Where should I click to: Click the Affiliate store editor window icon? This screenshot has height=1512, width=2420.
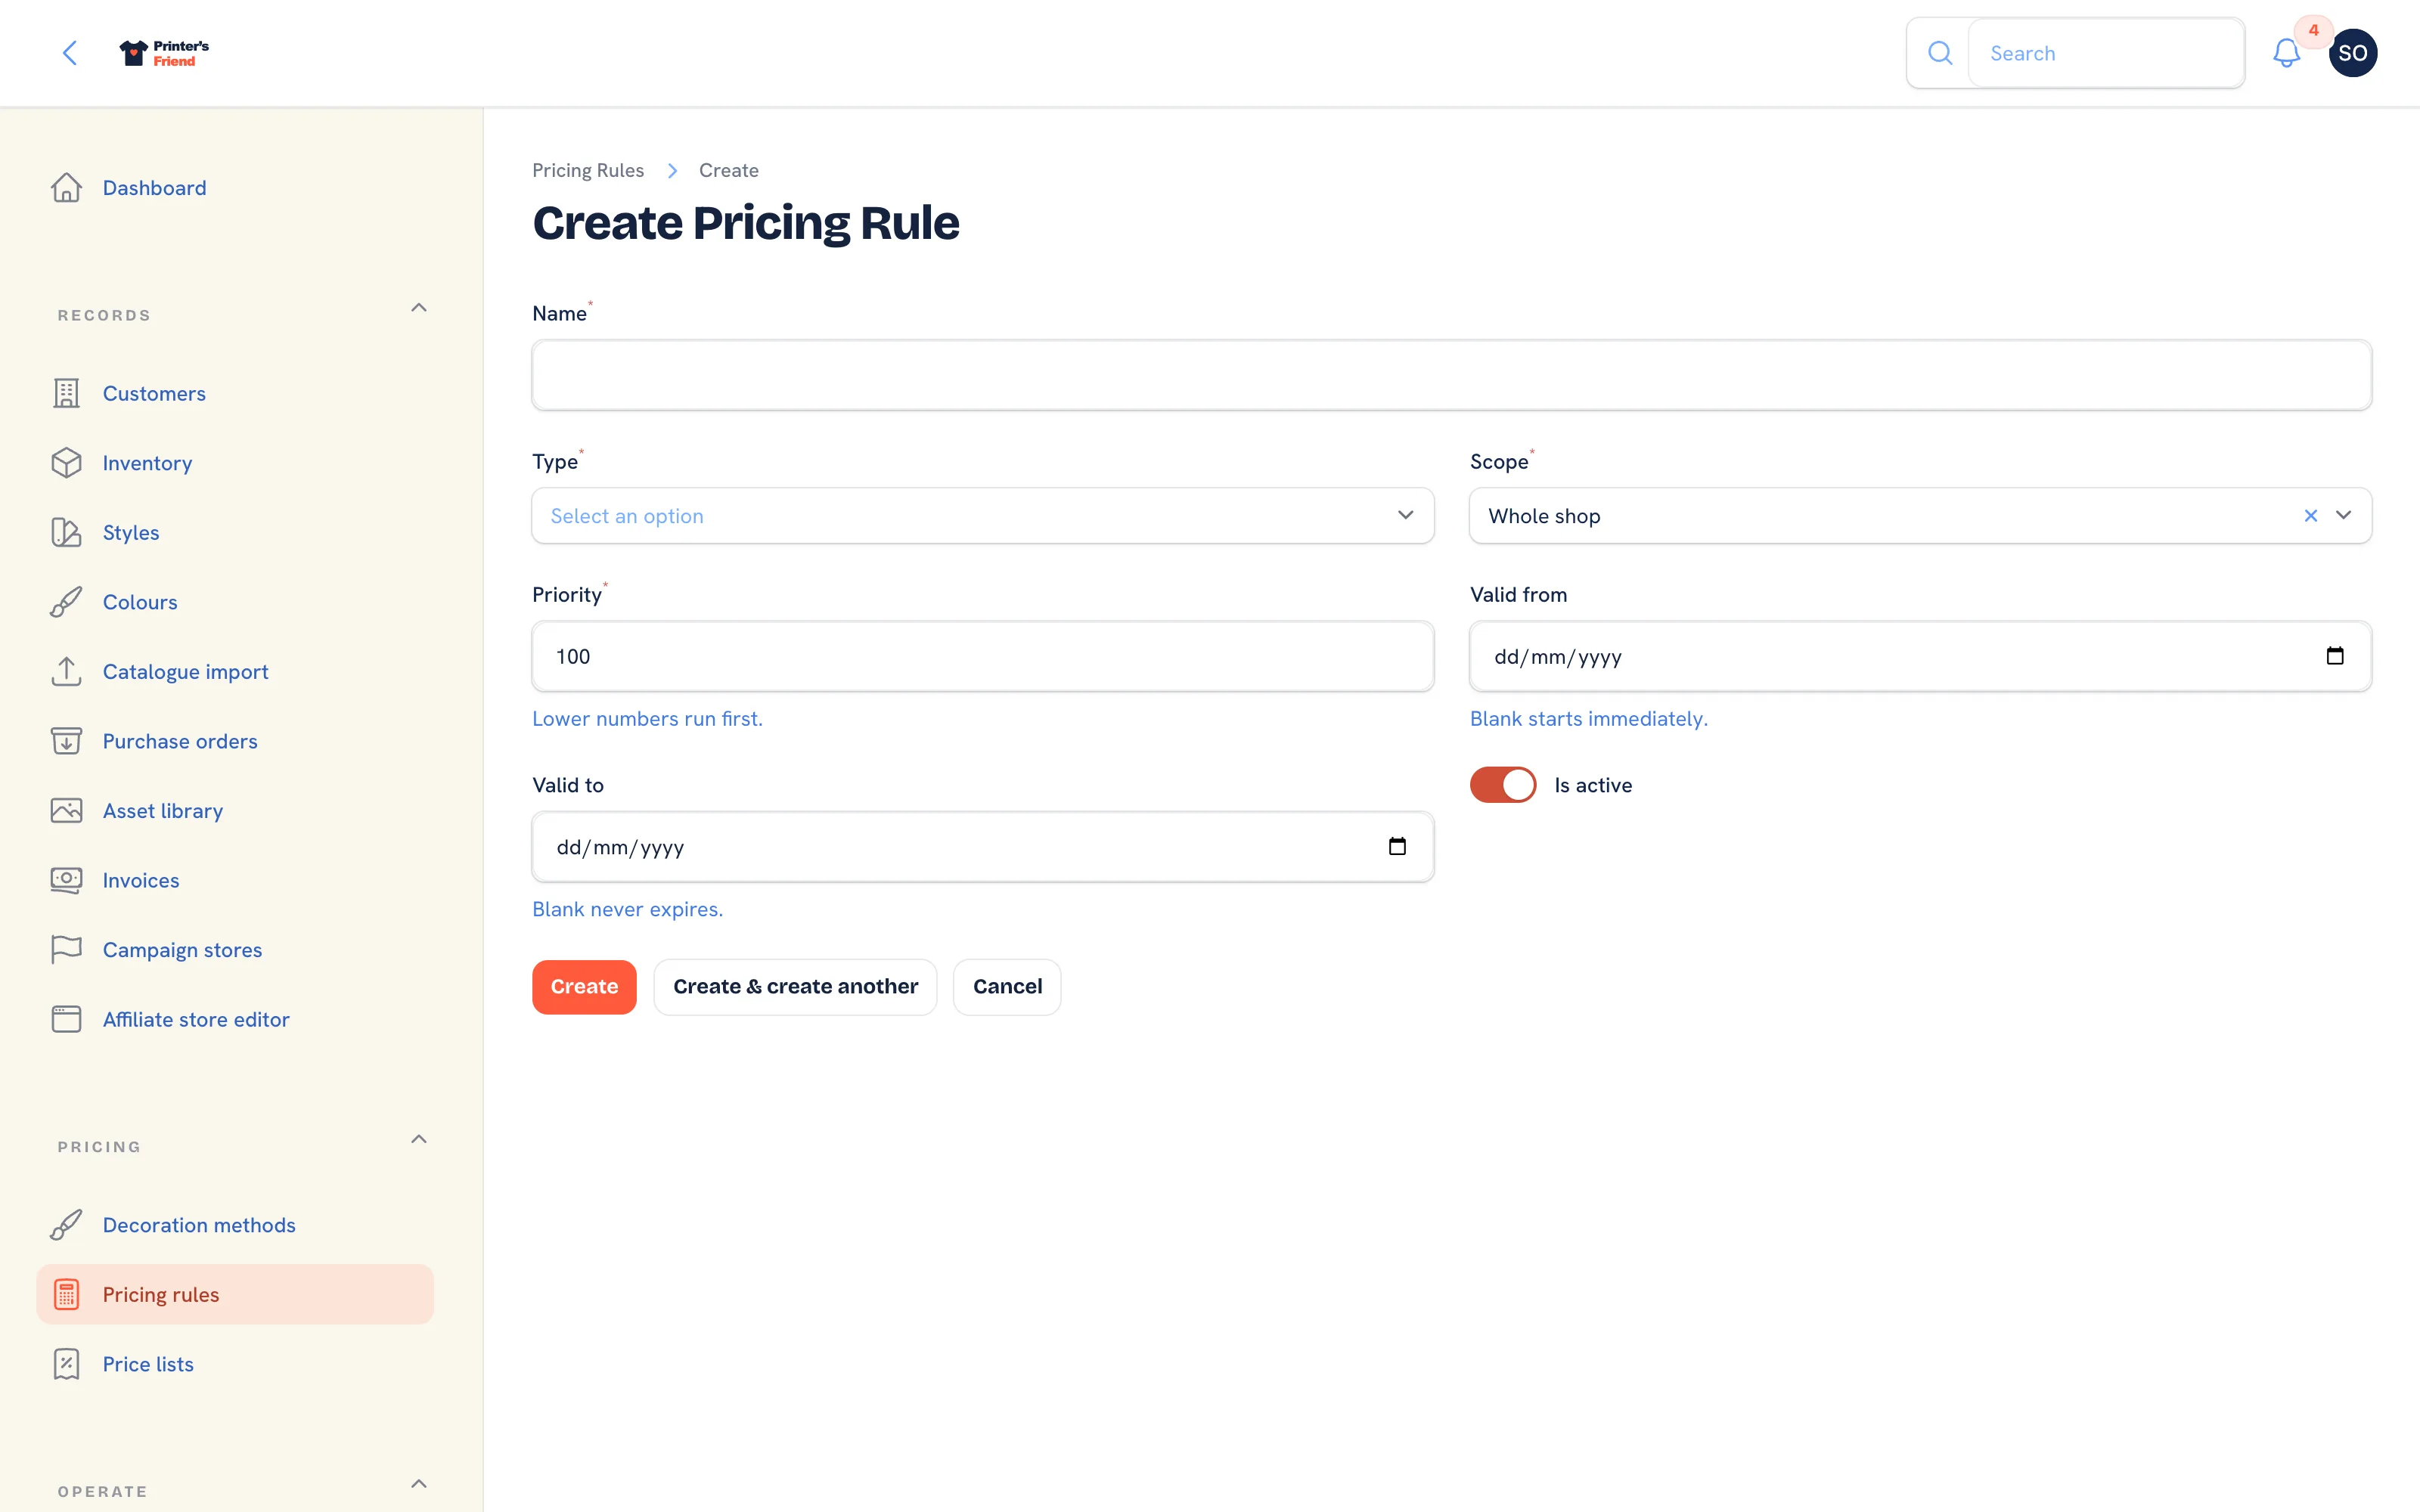(x=66, y=1019)
